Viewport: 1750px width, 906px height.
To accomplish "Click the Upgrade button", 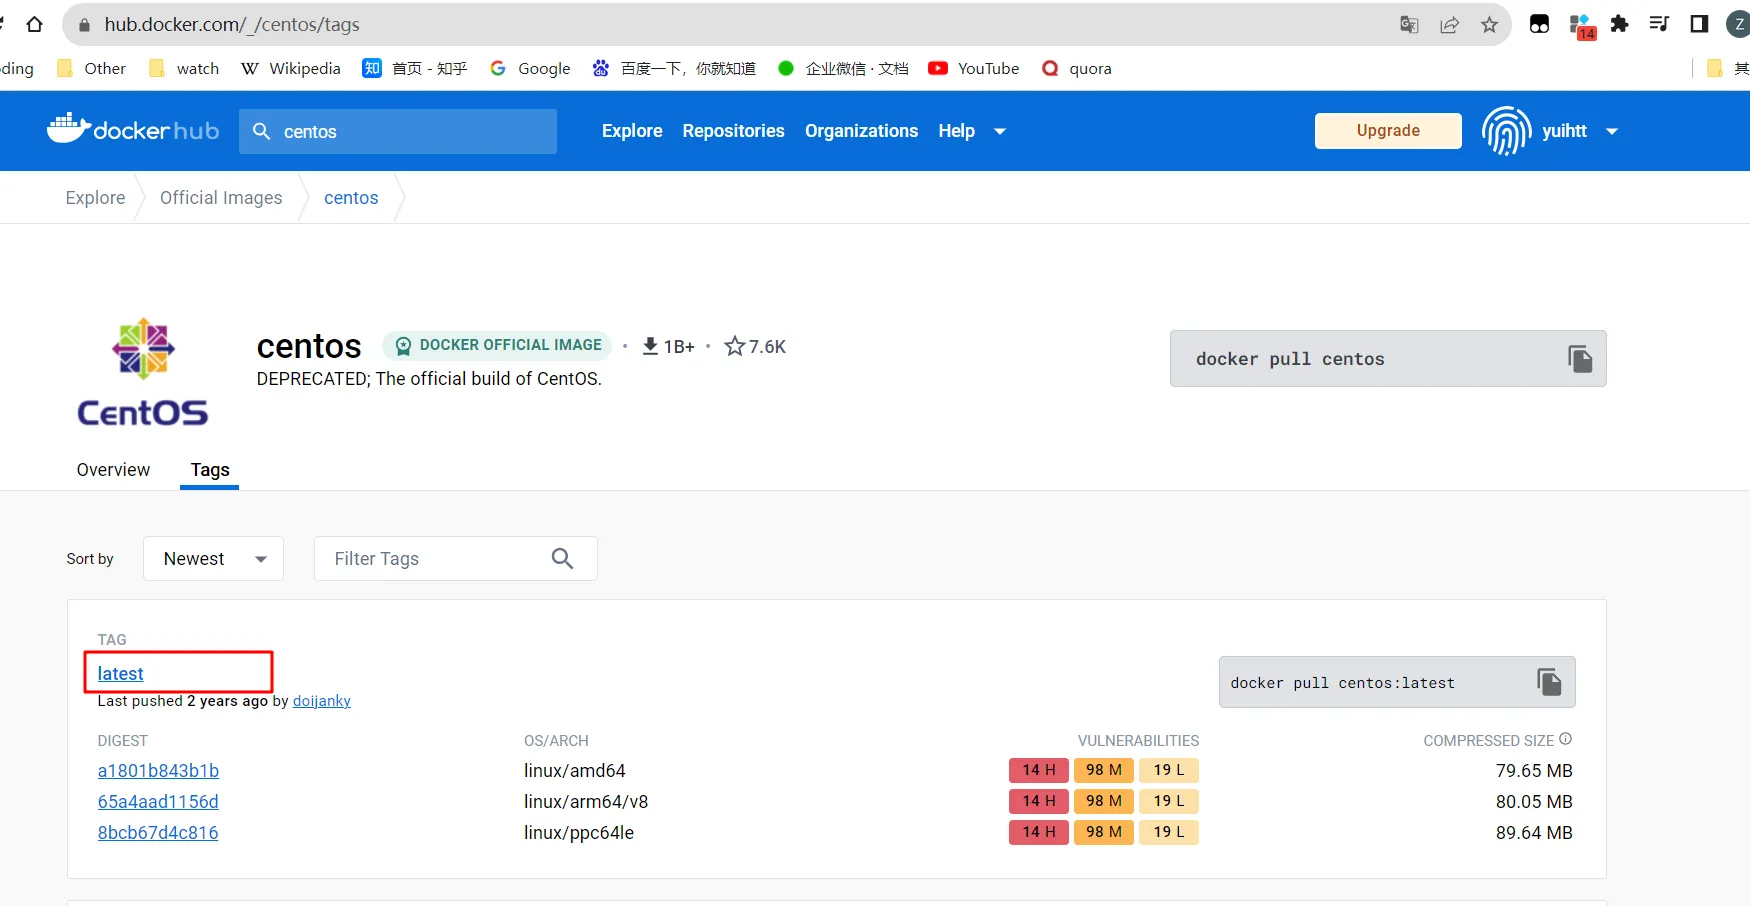I will tap(1388, 131).
